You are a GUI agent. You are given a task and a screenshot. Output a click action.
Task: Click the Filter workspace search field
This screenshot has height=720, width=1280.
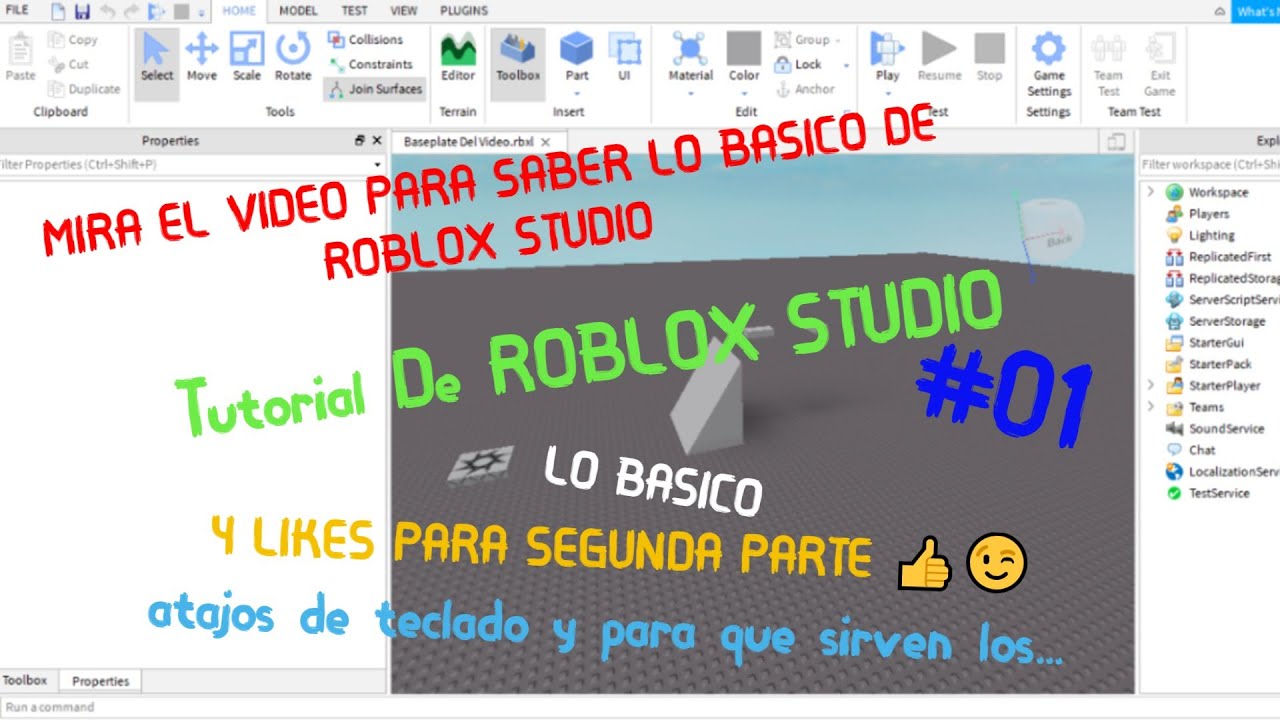click(1210, 164)
